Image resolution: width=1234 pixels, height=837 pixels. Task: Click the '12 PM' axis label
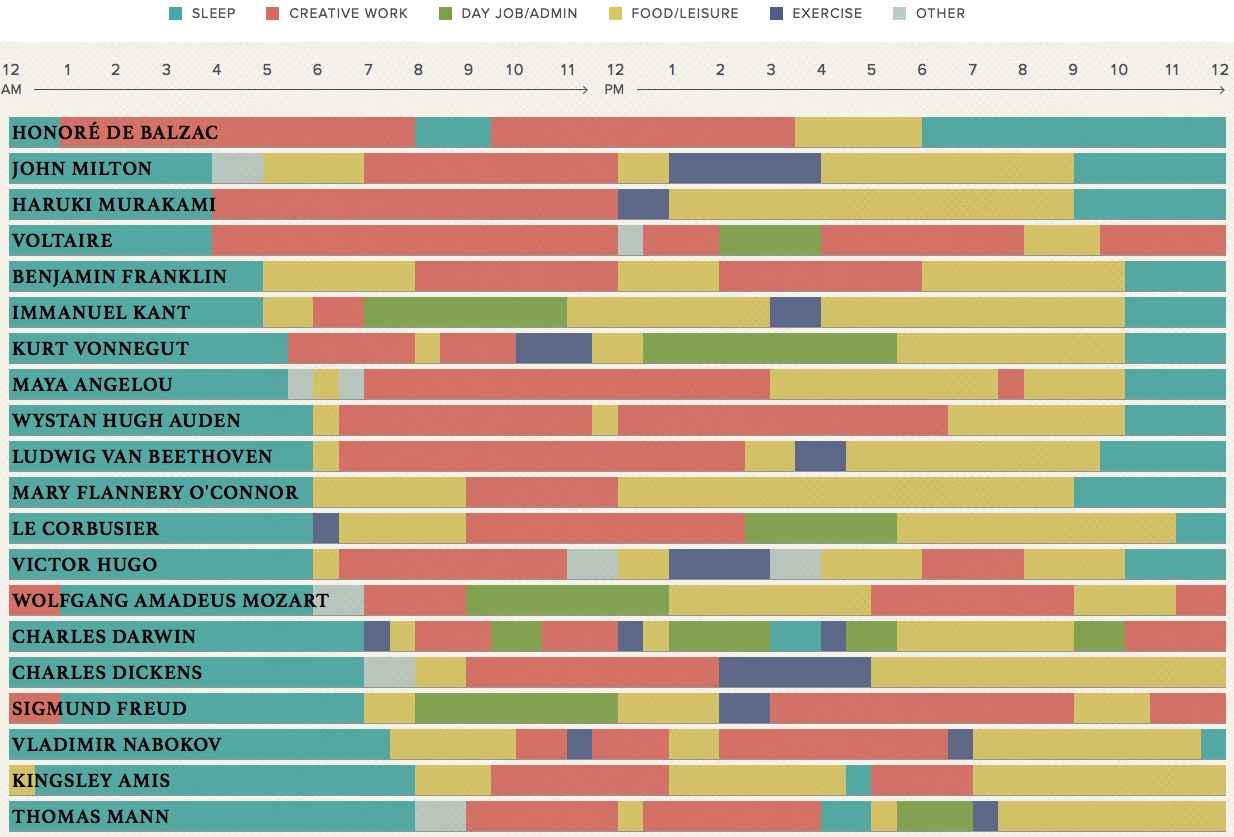pos(615,79)
